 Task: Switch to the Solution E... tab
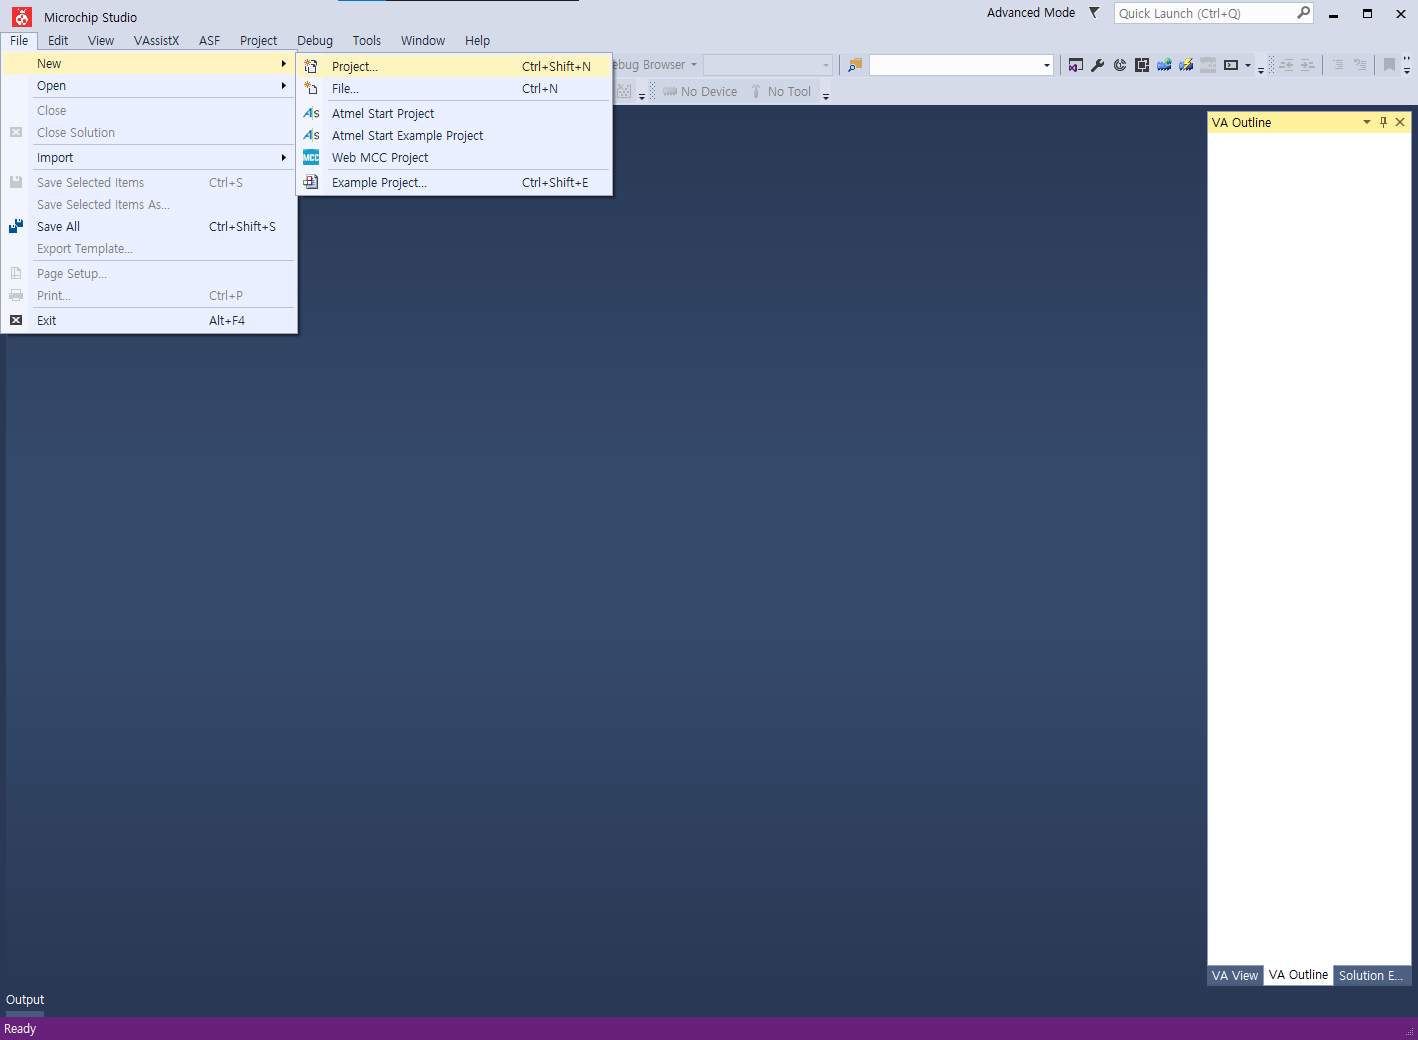click(1371, 975)
